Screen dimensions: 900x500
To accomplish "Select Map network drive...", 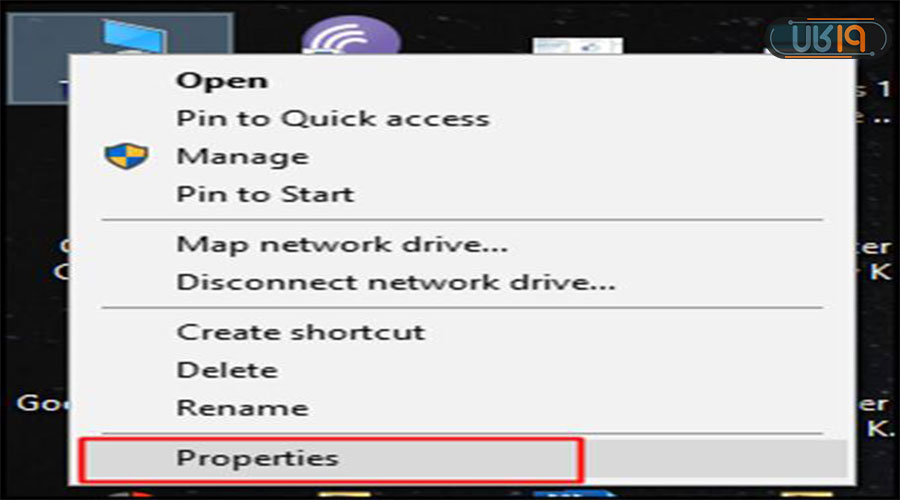I will 342,245.
